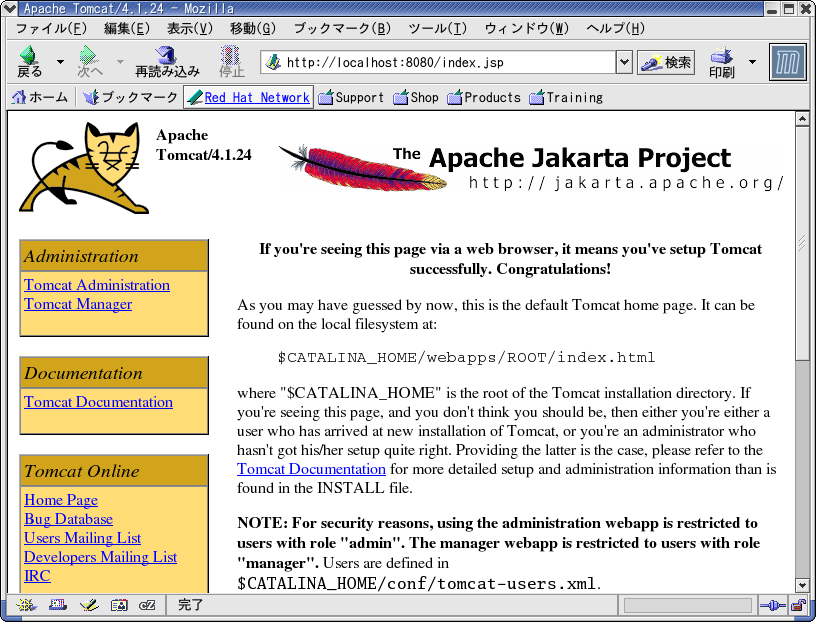Open Tomcat Documentation link in sidebar

pyautogui.click(x=98, y=402)
